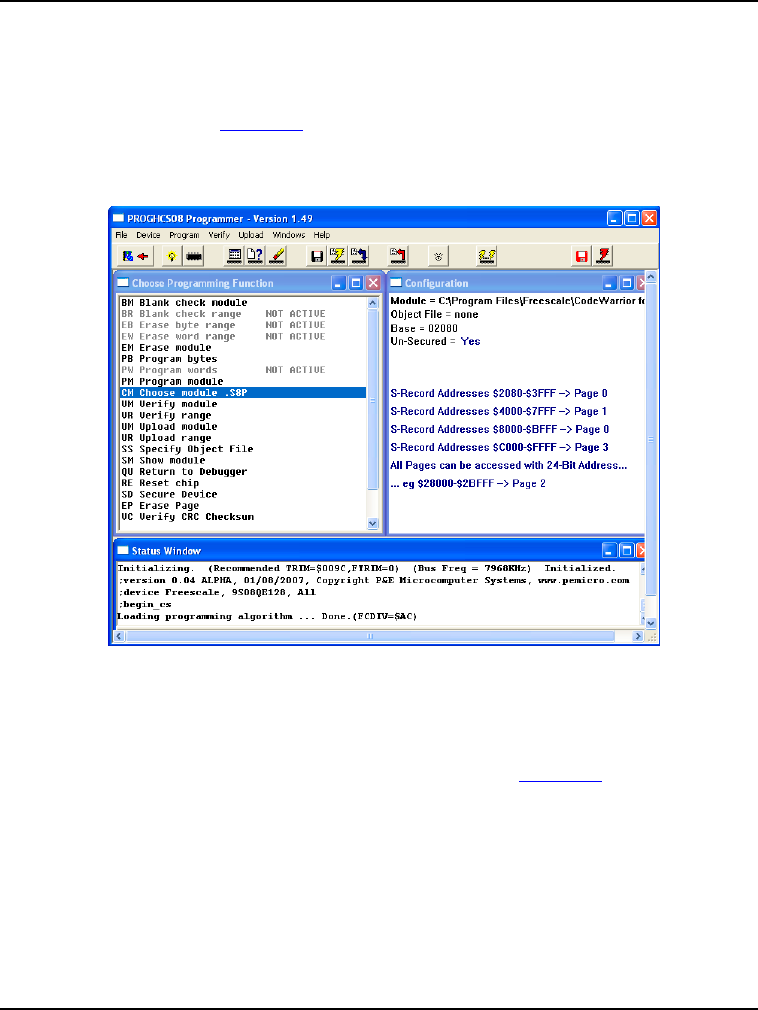Minimize the Configuration window
The image size is (758, 1010).
click(x=610, y=283)
